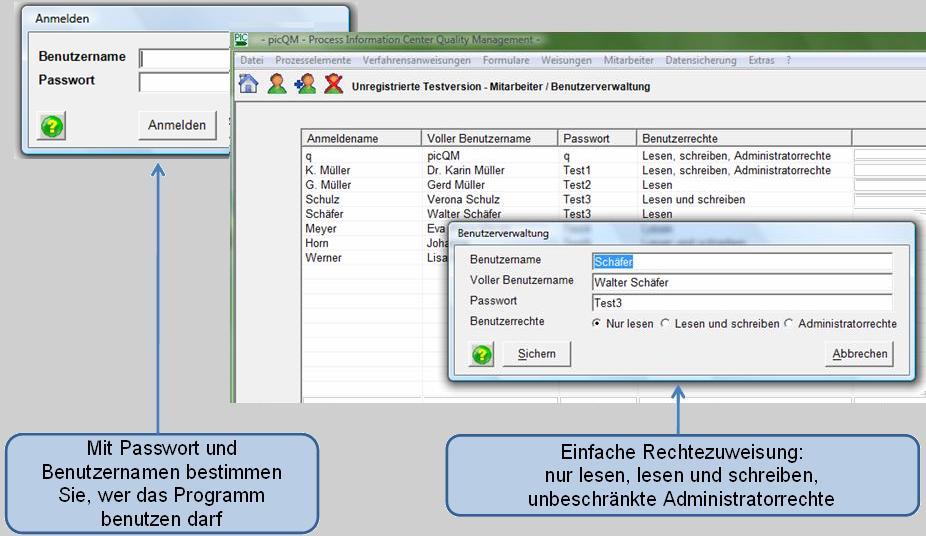
Task: Open the Extras menu
Action: (761, 60)
